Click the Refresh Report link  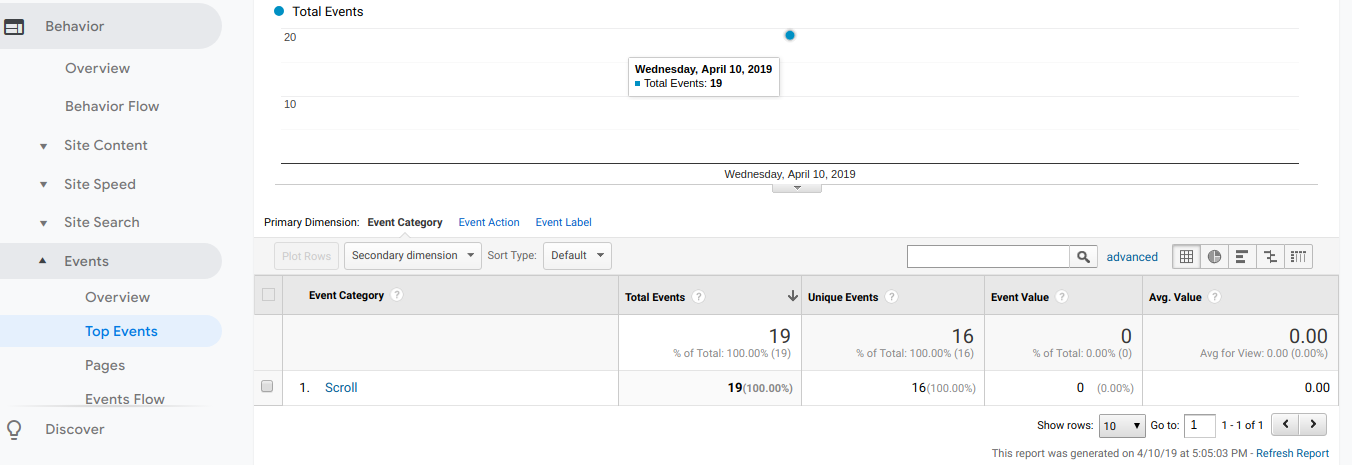[x=1293, y=453]
